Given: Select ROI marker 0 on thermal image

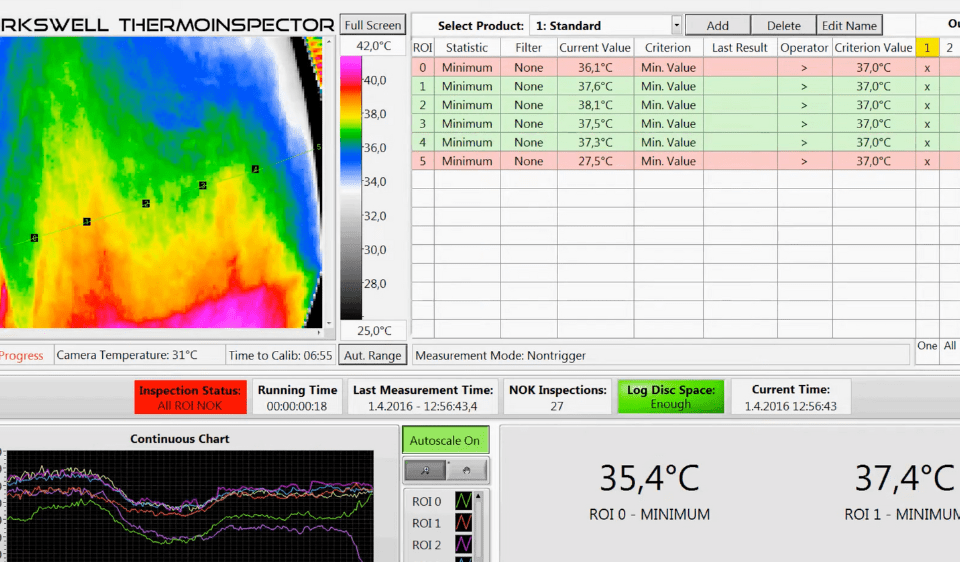Looking at the screenshot, I should click(34, 238).
